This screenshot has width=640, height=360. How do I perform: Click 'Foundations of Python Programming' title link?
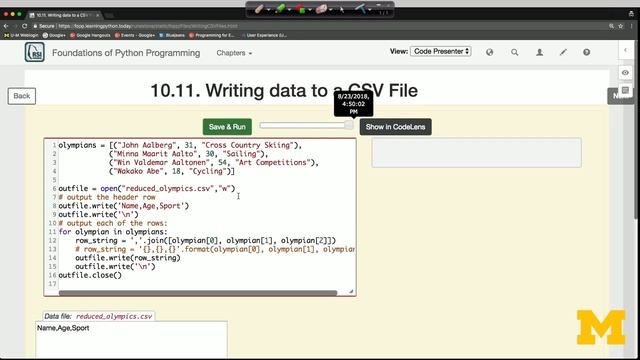coord(126,53)
